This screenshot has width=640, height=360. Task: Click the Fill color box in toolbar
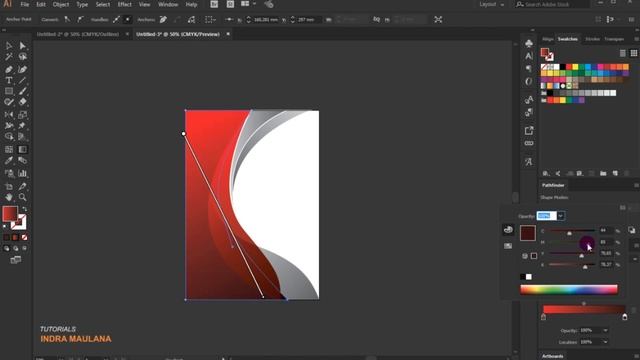coord(10,214)
